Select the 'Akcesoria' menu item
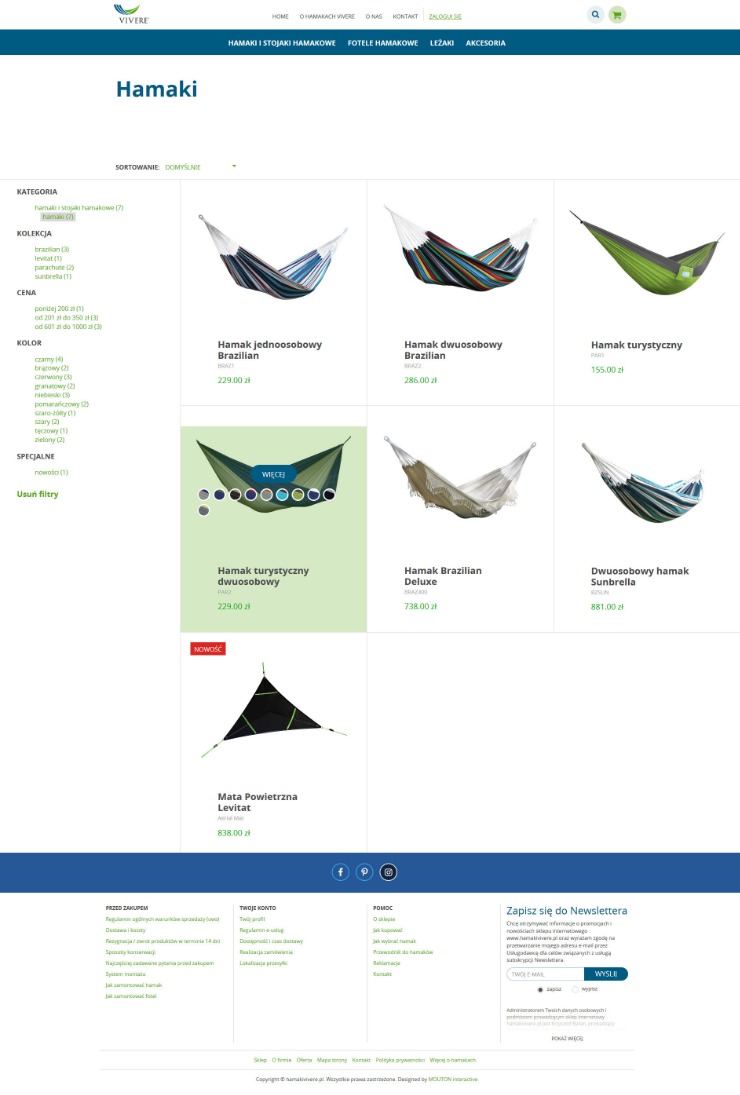Viewport: 740px width, 1095px height. (x=485, y=43)
